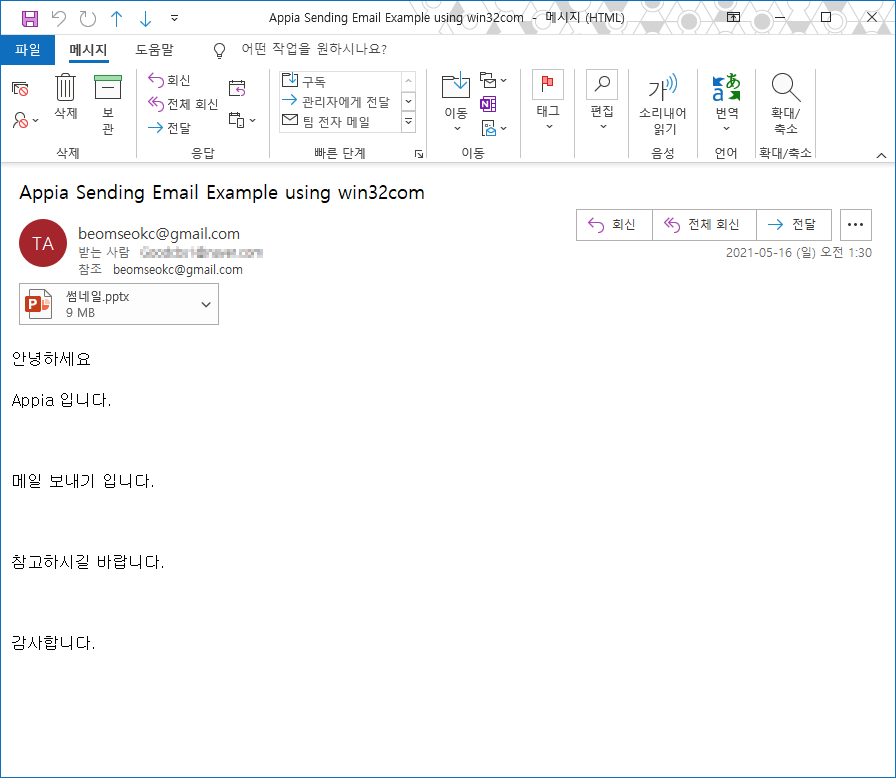Select the 팀 전자 메일 quick step
Viewport: 896px width, 778px height.
pyautogui.click(x=340, y=122)
